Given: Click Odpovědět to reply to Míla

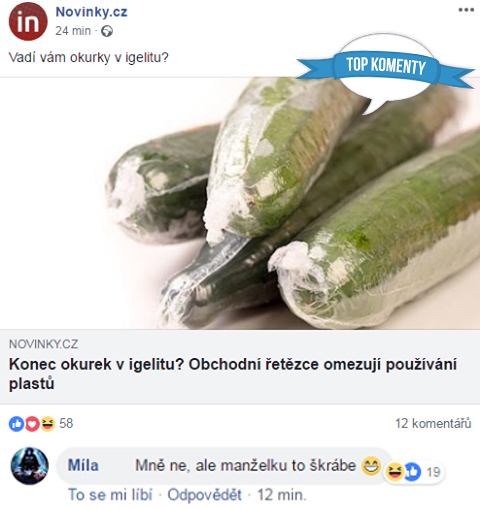Looking at the screenshot, I should [x=204, y=495].
